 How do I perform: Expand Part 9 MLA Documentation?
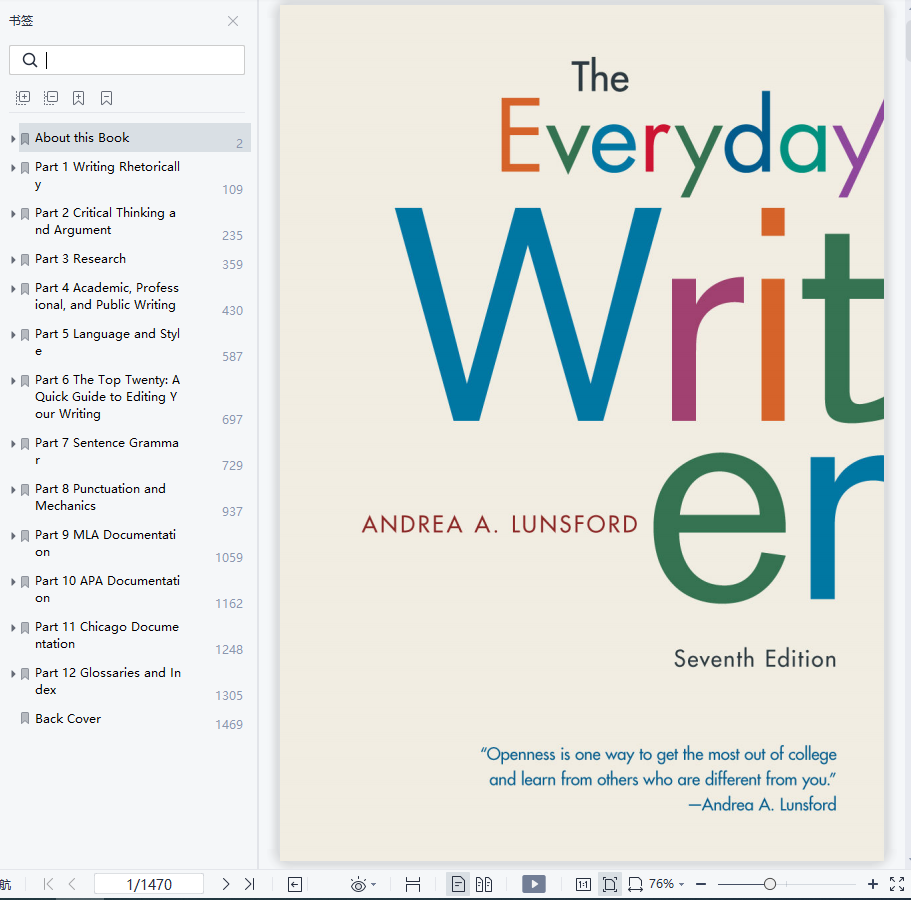(x=13, y=536)
